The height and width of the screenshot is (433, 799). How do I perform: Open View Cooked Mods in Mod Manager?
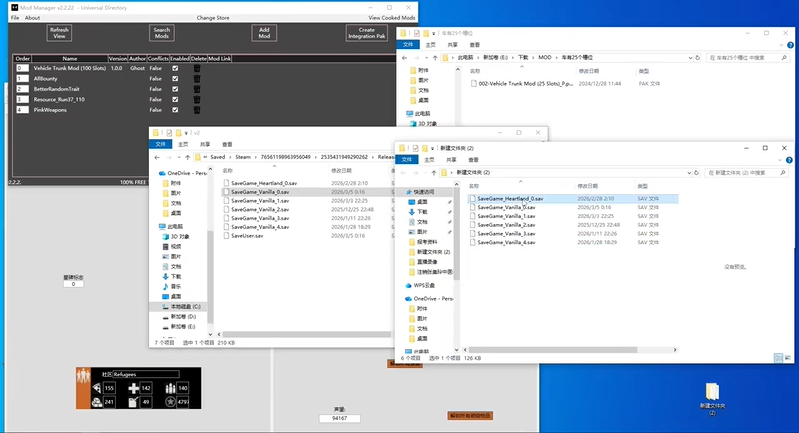pyautogui.click(x=391, y=18)
